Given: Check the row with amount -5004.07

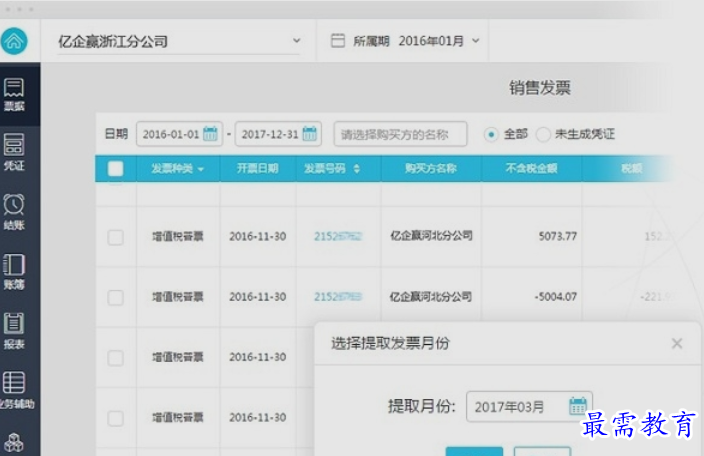Looking at the screenshot, I should point(115,297).
